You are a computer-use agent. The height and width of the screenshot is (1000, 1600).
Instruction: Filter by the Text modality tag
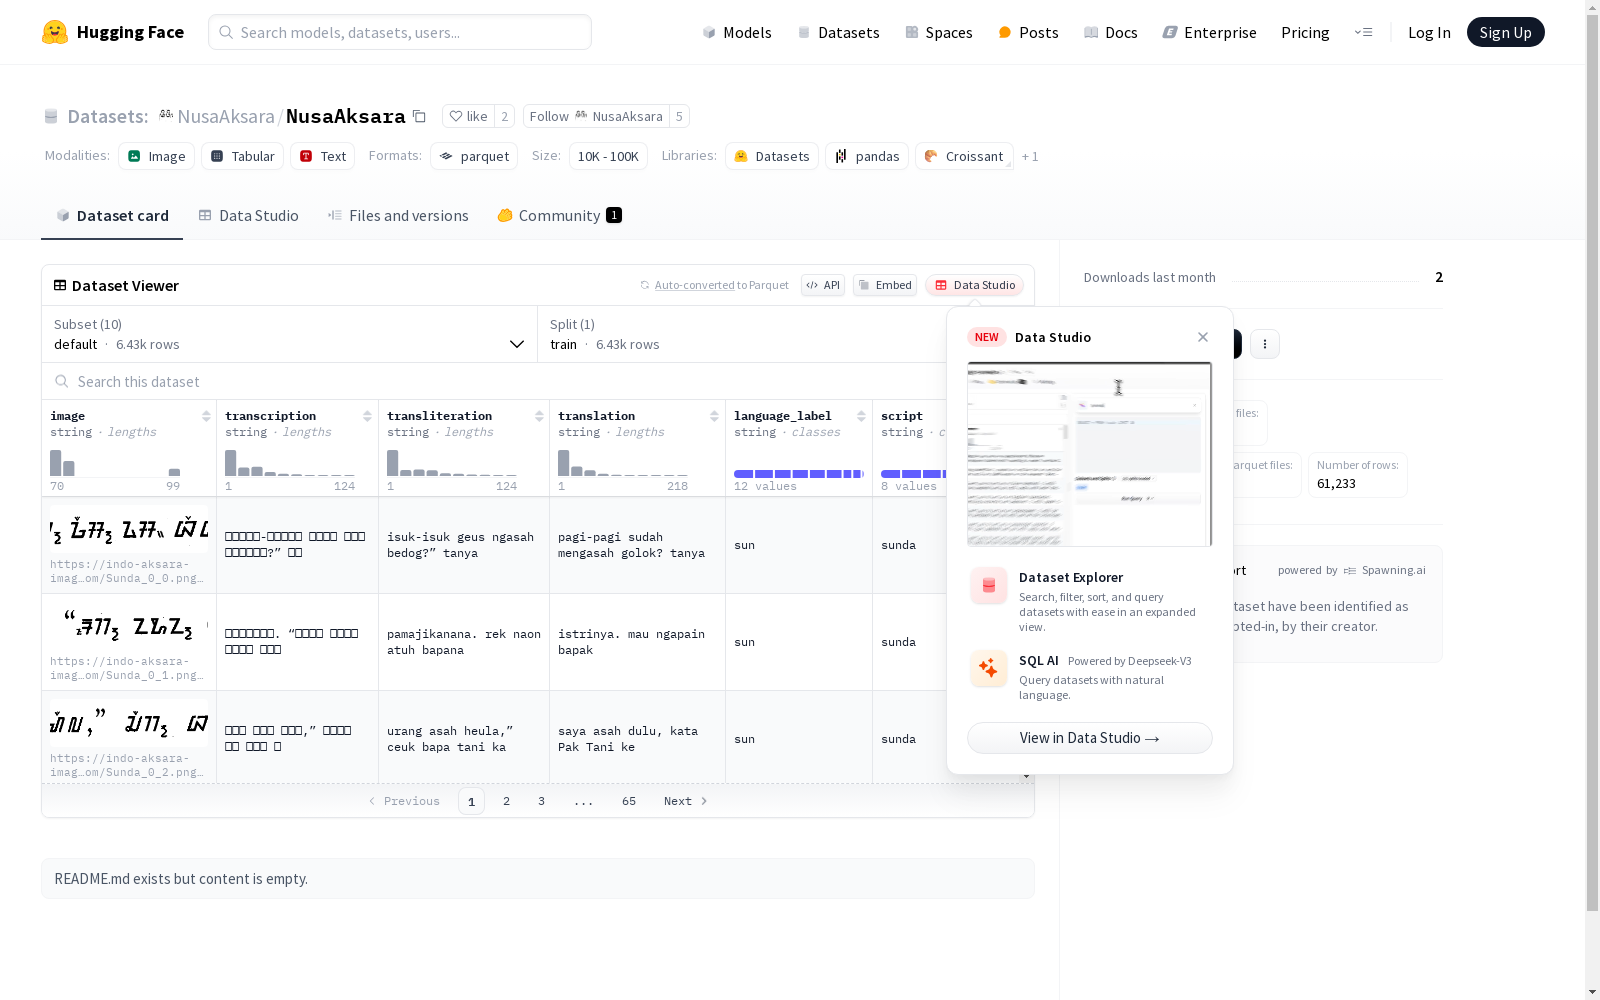(x=323, y=156)
